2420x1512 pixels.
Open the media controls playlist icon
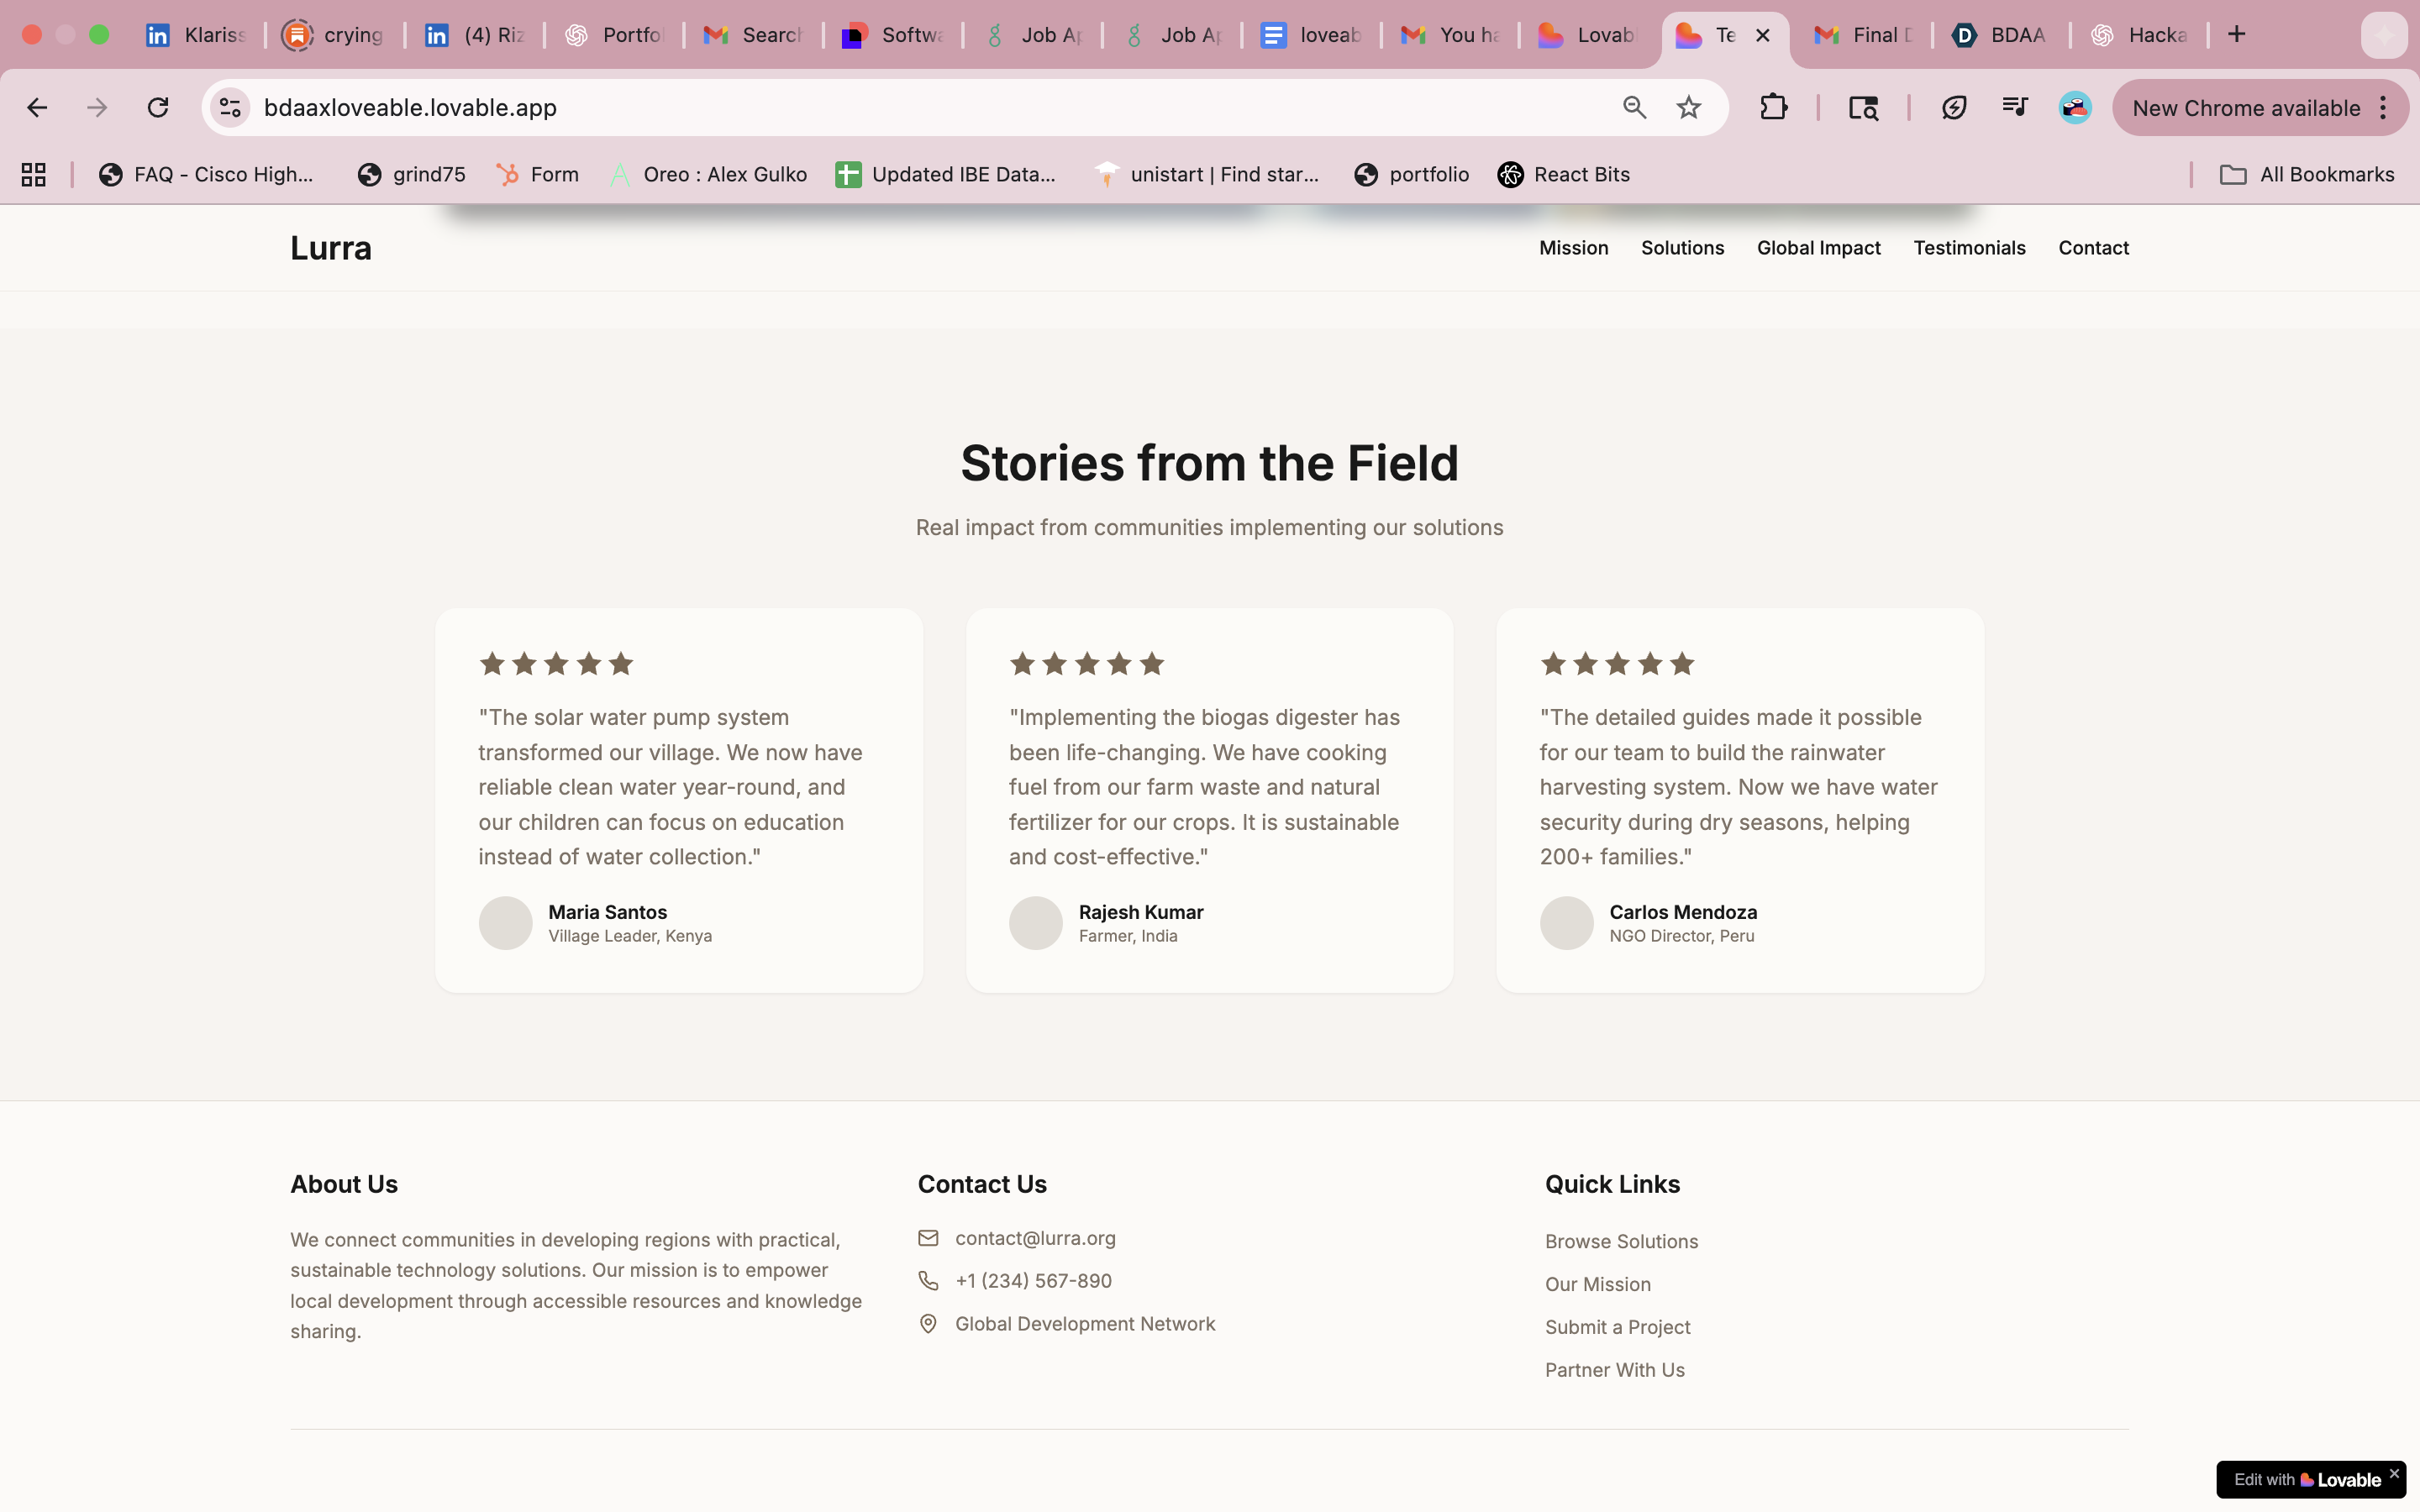point(2014,108)
